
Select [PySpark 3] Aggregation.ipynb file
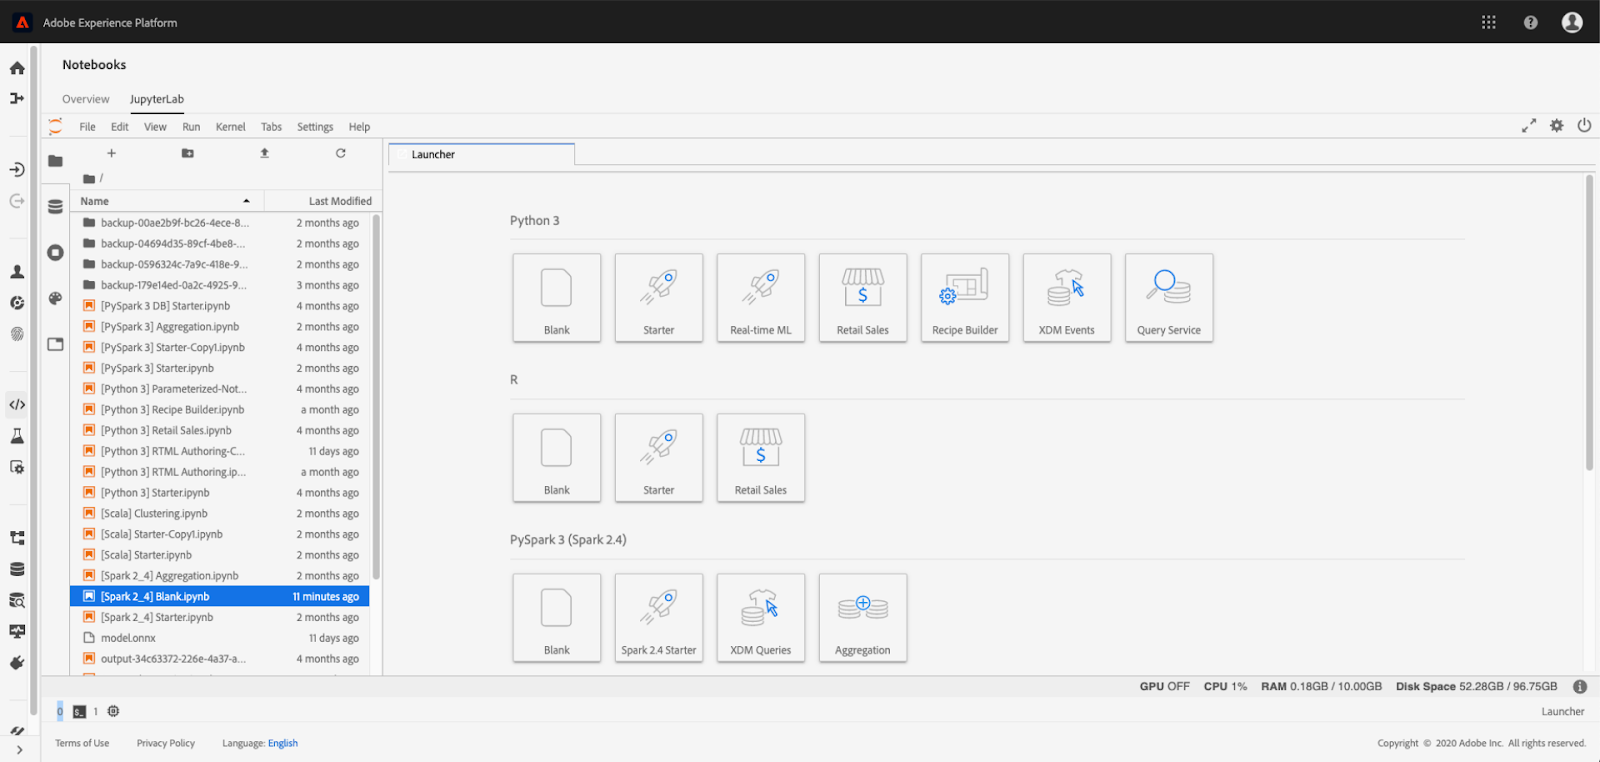point(220,327)
